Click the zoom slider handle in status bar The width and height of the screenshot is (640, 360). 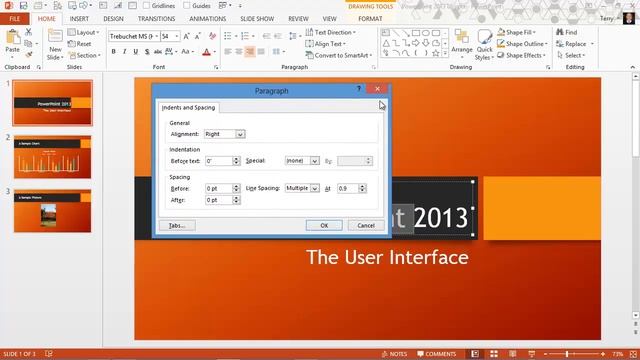tap(567, 354)
